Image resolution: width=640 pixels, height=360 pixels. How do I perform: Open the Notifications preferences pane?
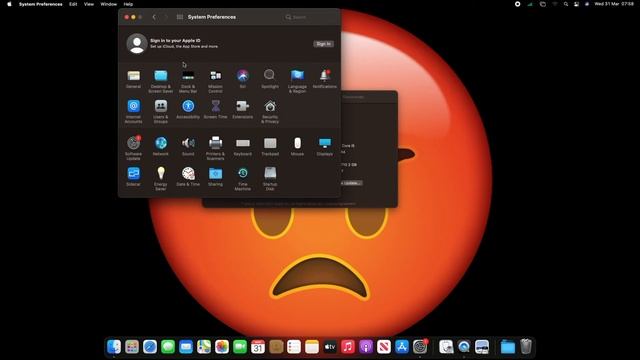tap(325, 79)
